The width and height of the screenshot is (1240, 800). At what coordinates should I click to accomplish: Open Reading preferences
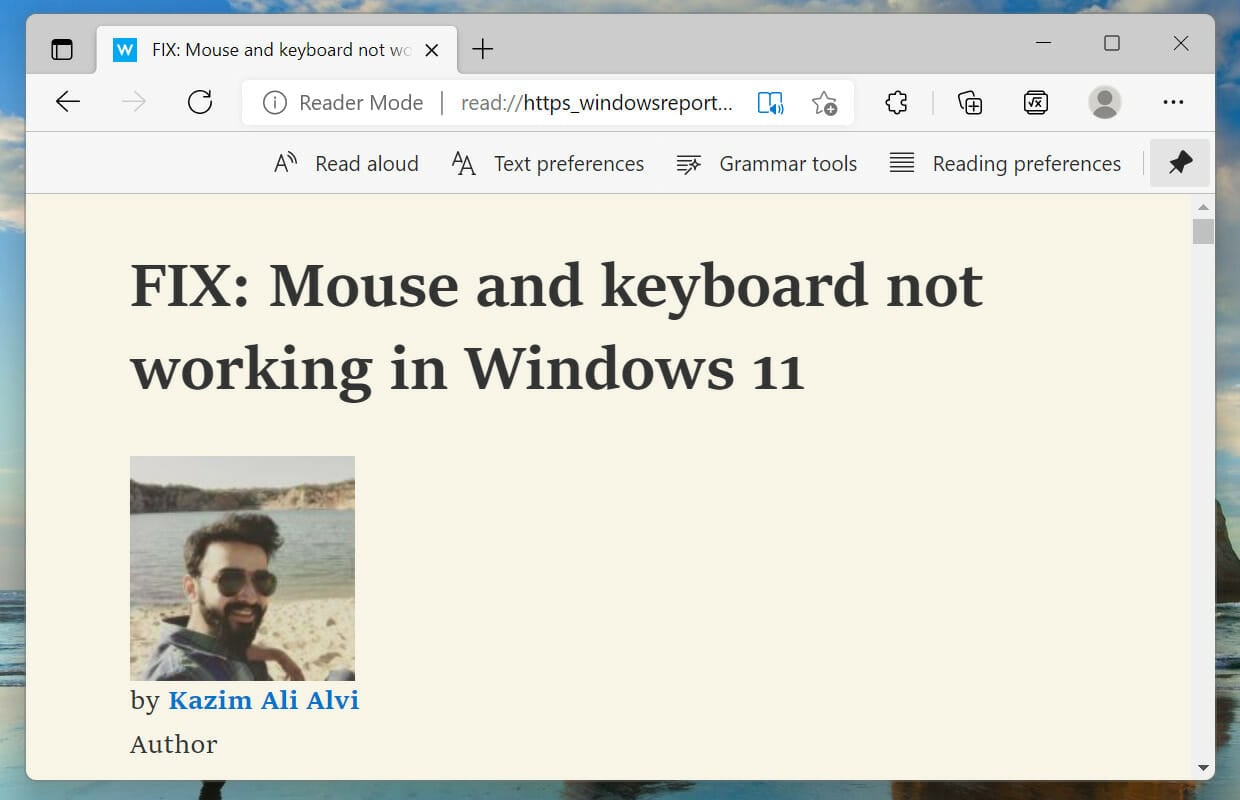tap(1005, 163)
